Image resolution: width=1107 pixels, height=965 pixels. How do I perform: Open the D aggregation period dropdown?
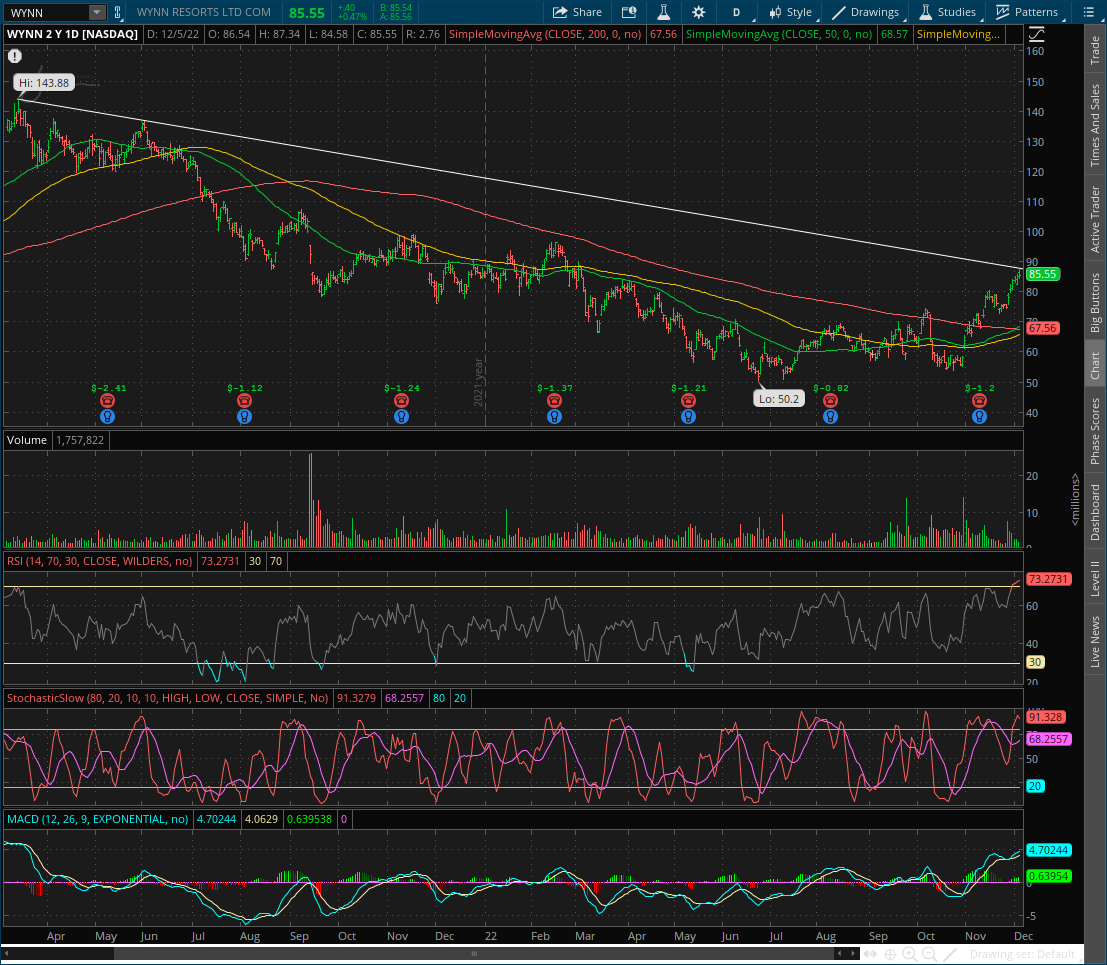click(x=738, y=12)
